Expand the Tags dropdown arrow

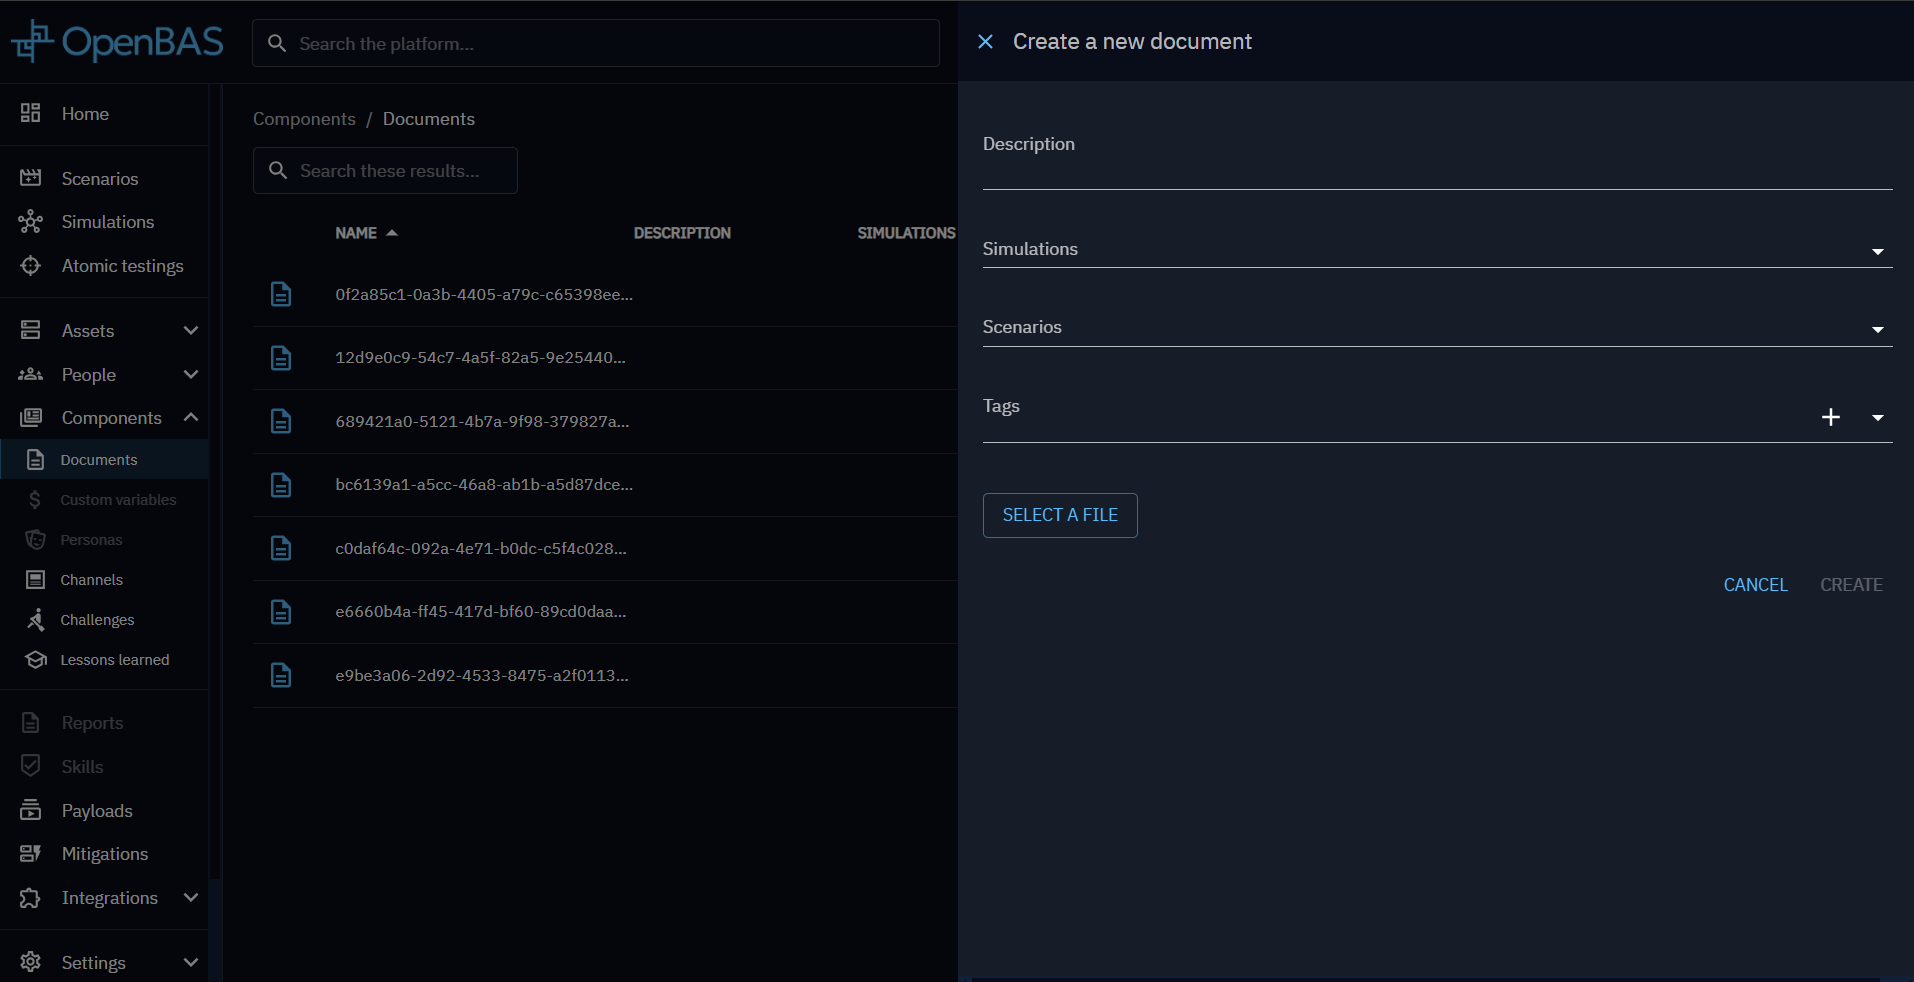1877,418
